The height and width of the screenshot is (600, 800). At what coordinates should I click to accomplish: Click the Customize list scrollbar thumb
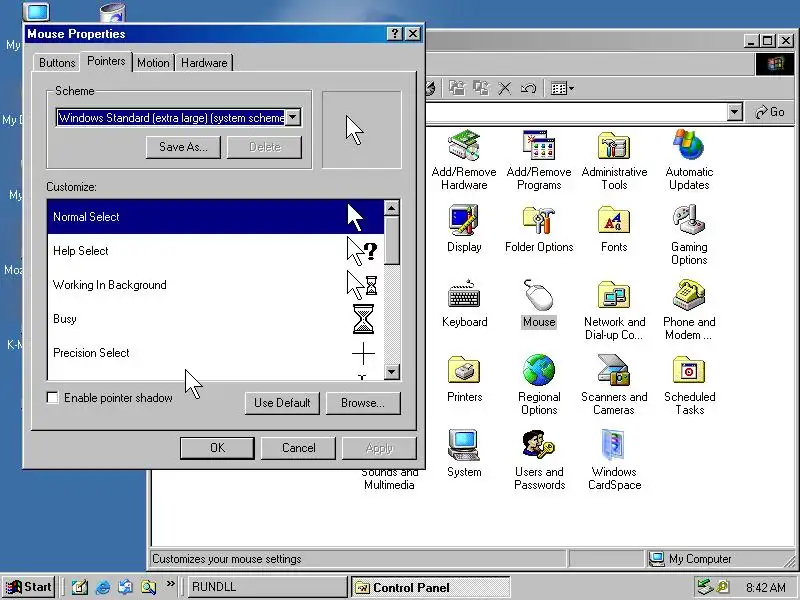(391, 240)
